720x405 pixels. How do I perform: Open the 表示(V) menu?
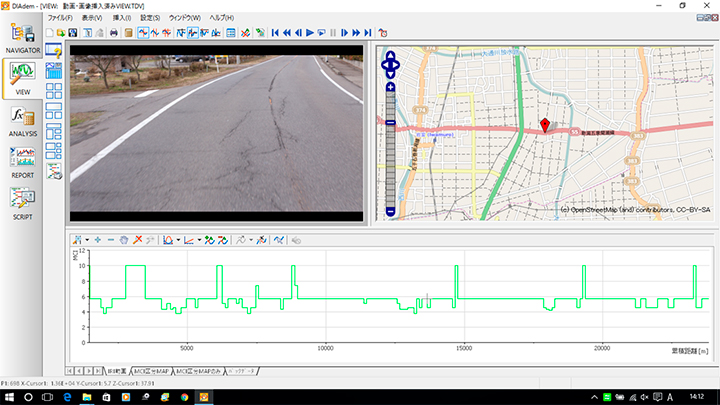click(x=92, y=18)
